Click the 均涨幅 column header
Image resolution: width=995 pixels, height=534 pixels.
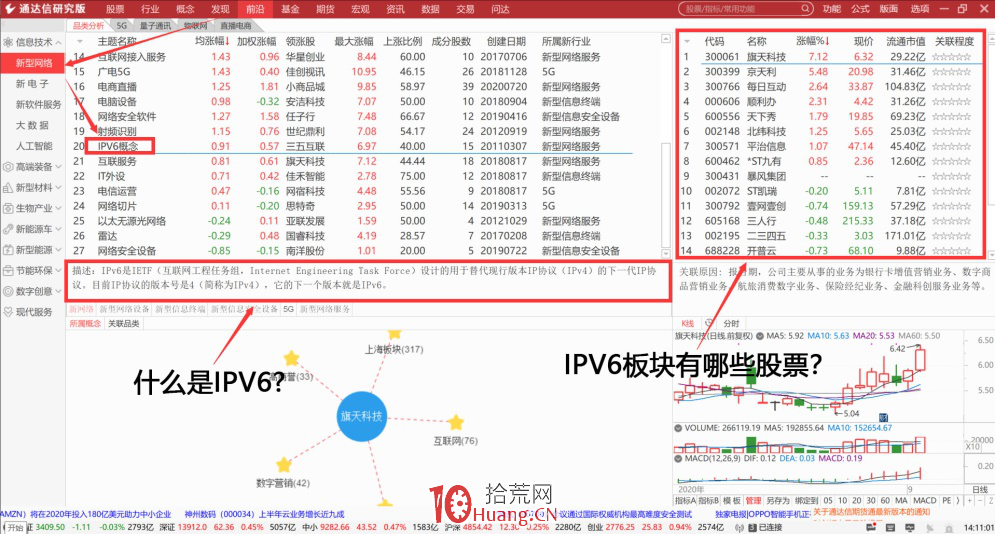(213, 41)
